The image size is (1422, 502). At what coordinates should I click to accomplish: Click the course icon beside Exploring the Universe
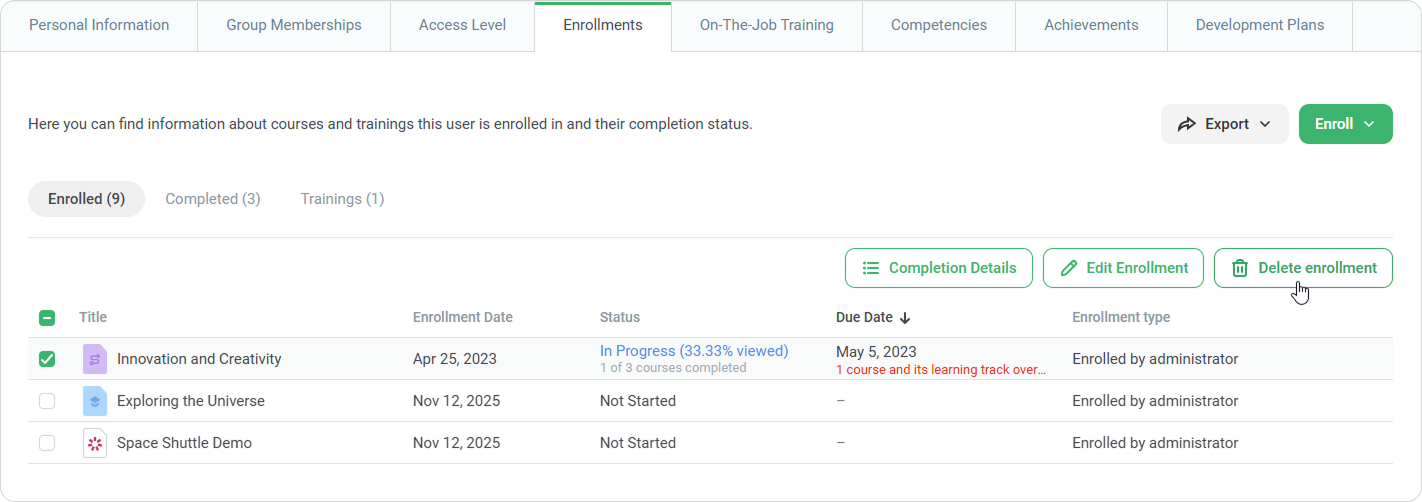(x=95, y=401)
